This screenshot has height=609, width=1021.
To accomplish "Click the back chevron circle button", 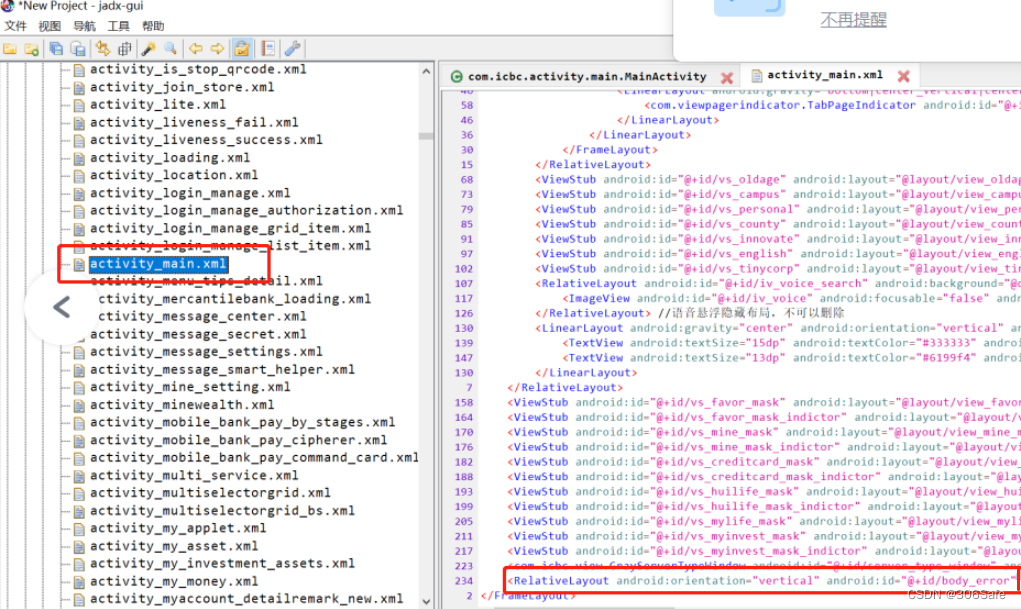I will pos(61,307).
